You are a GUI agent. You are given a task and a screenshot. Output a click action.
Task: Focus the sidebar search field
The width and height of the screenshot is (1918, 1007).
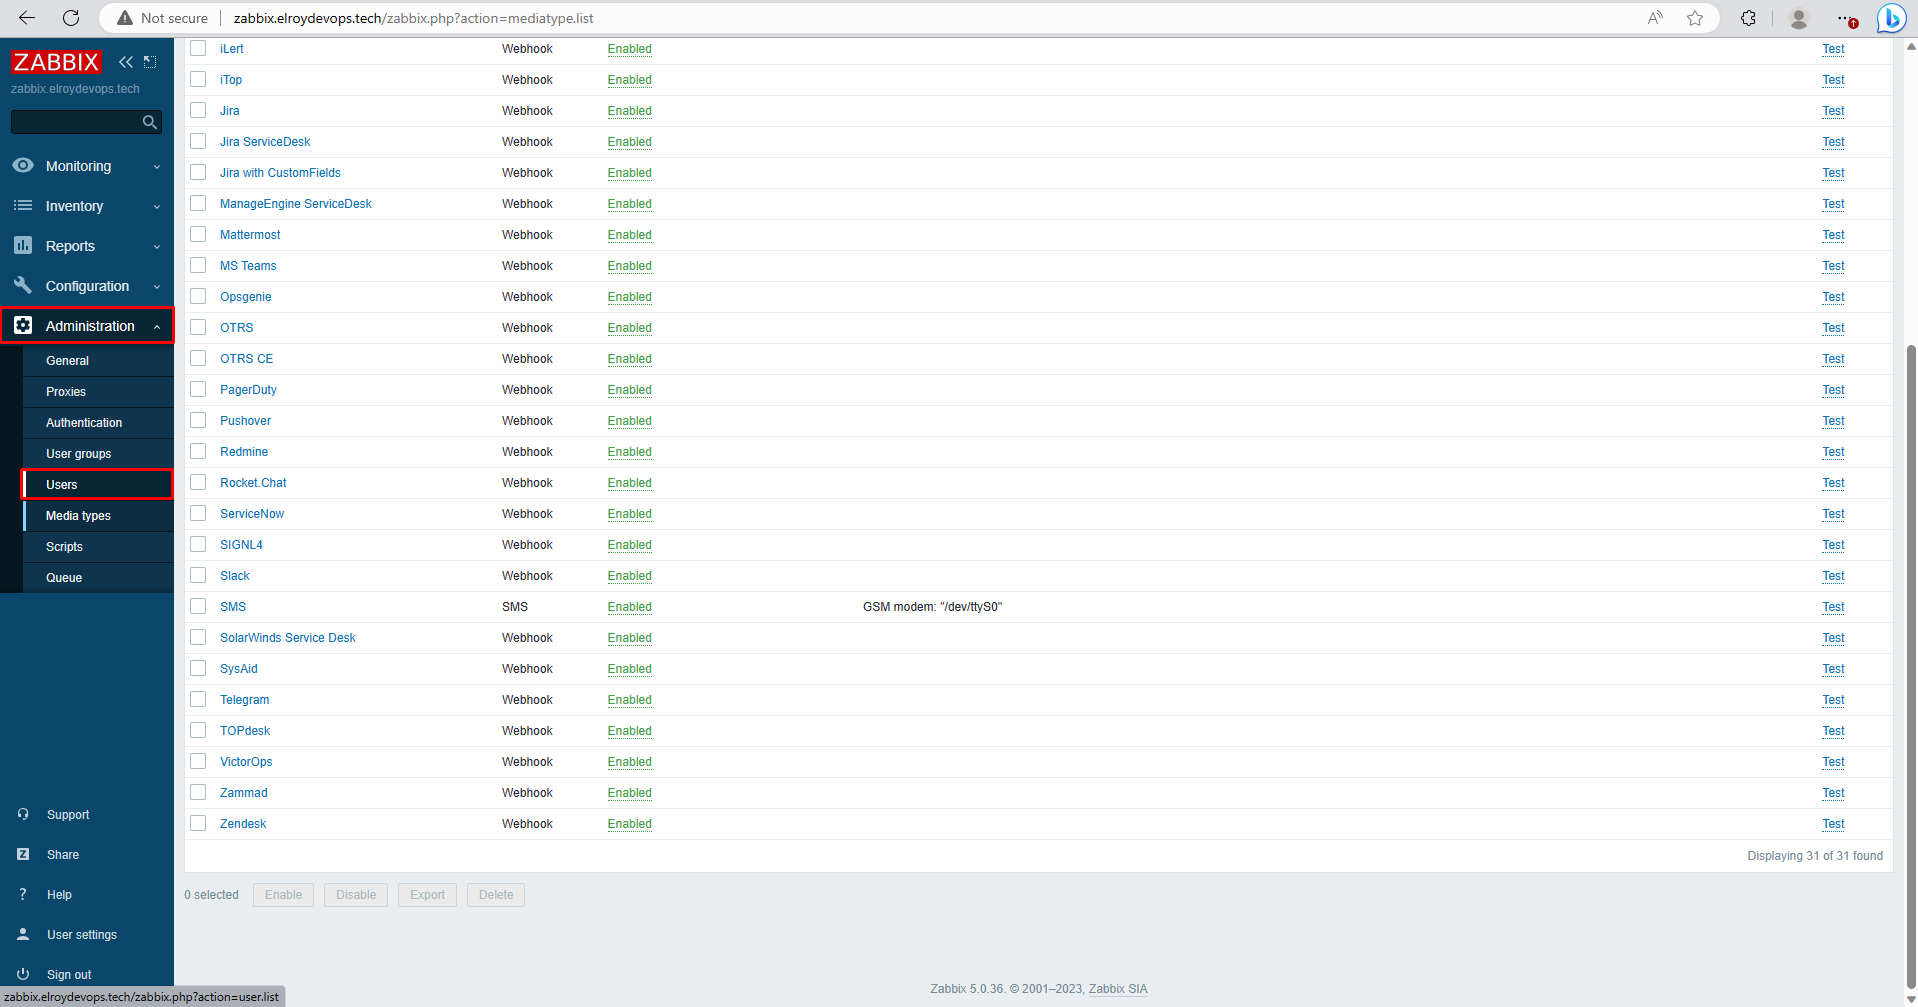tap(78, 122)
